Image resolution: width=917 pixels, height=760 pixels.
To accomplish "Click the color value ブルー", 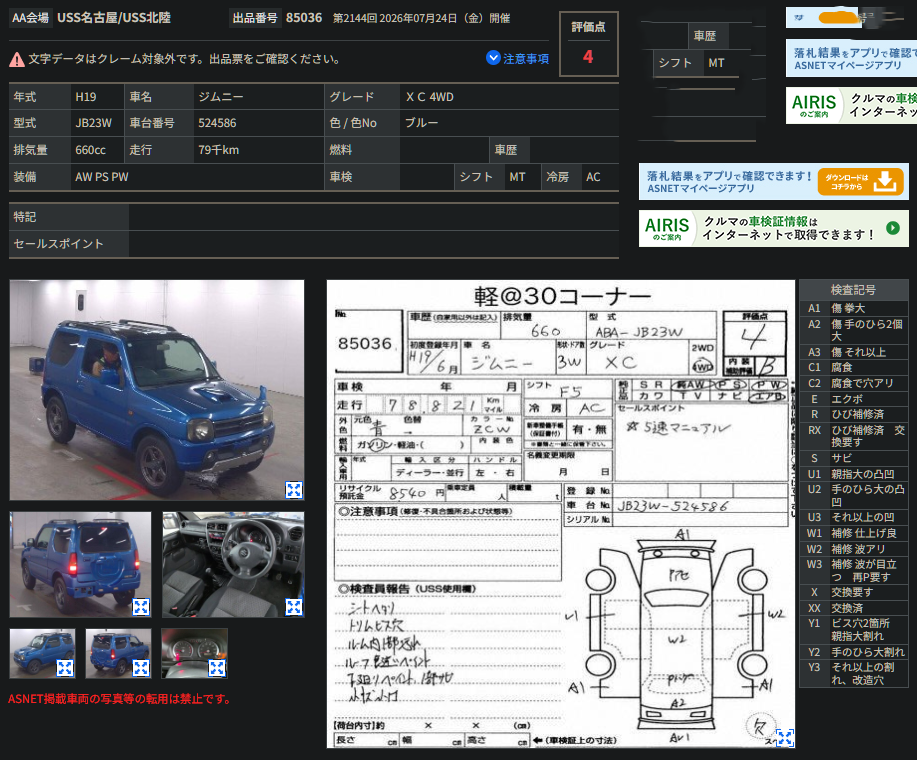I will pos(422,123).
